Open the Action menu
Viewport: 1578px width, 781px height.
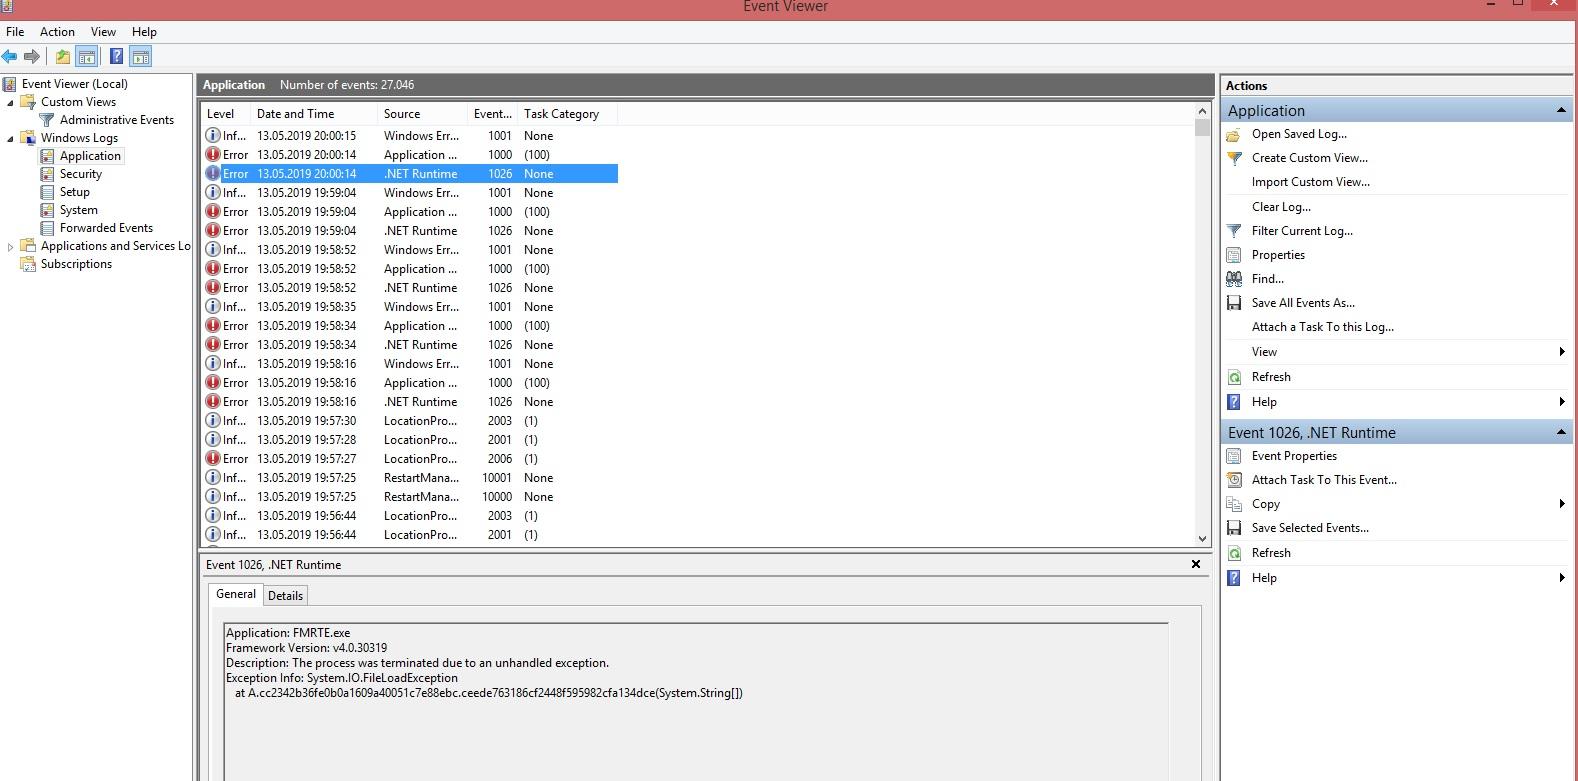coord(57,32)
